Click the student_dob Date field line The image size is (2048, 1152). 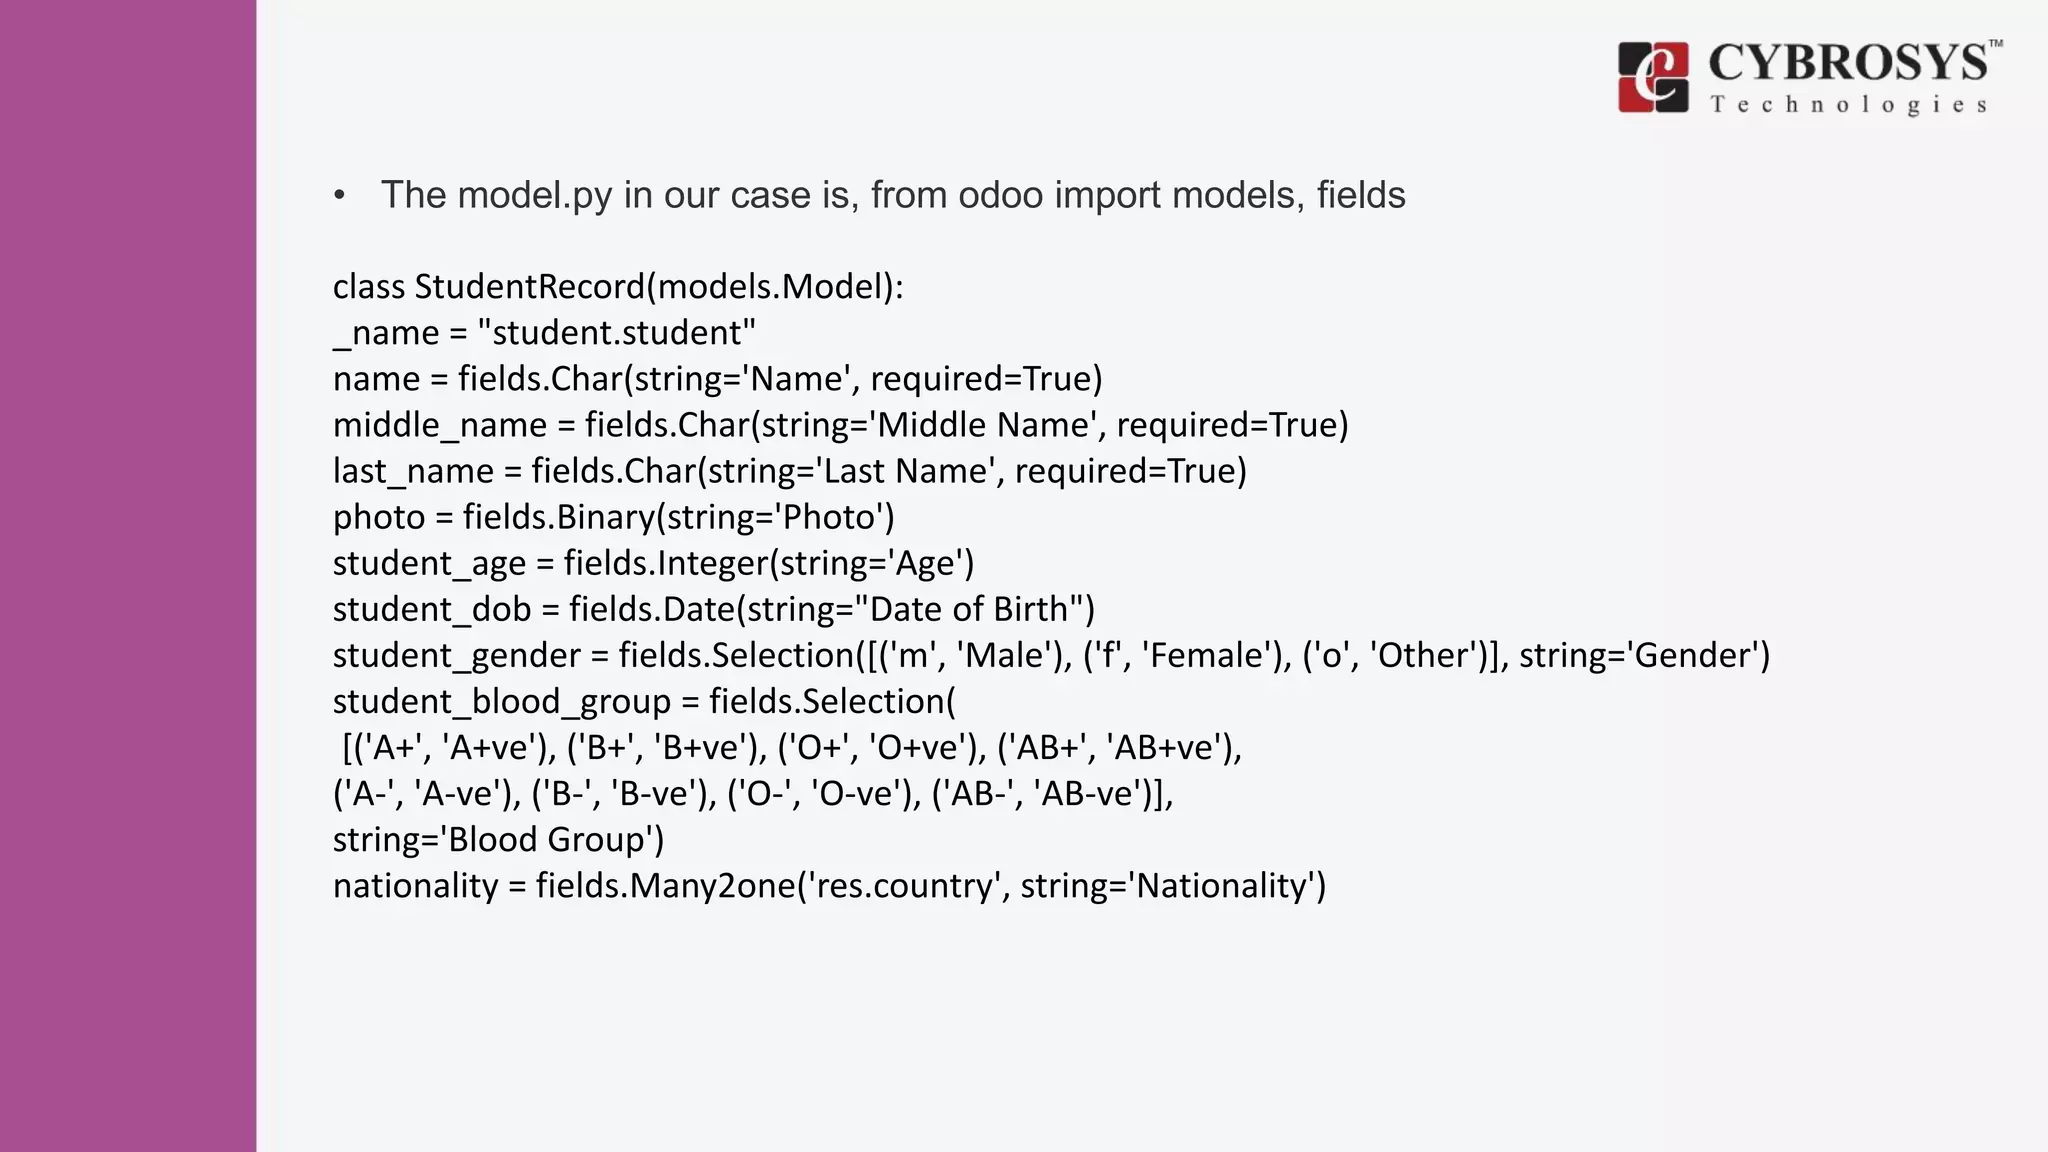(x=713, y=609)
